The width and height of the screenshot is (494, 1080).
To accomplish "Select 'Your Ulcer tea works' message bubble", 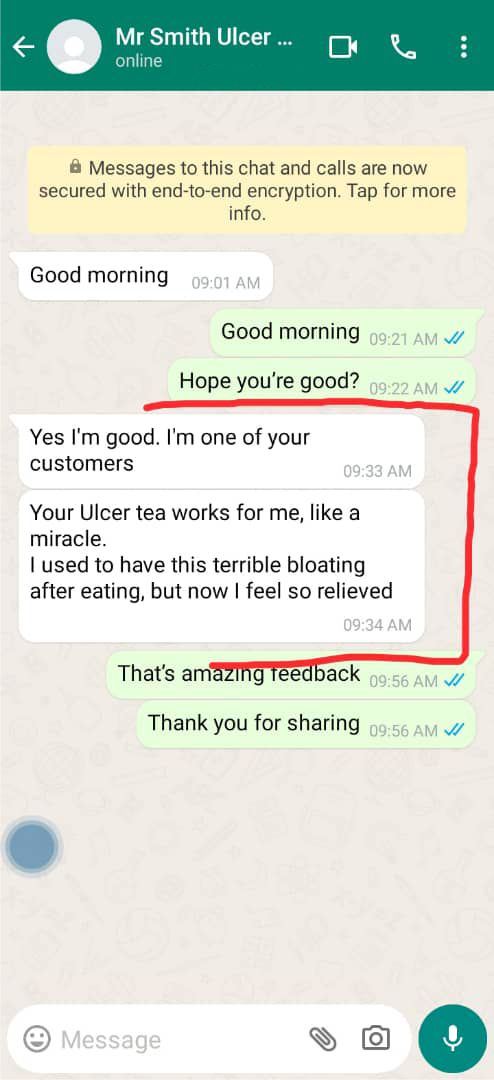I will 221,566.
